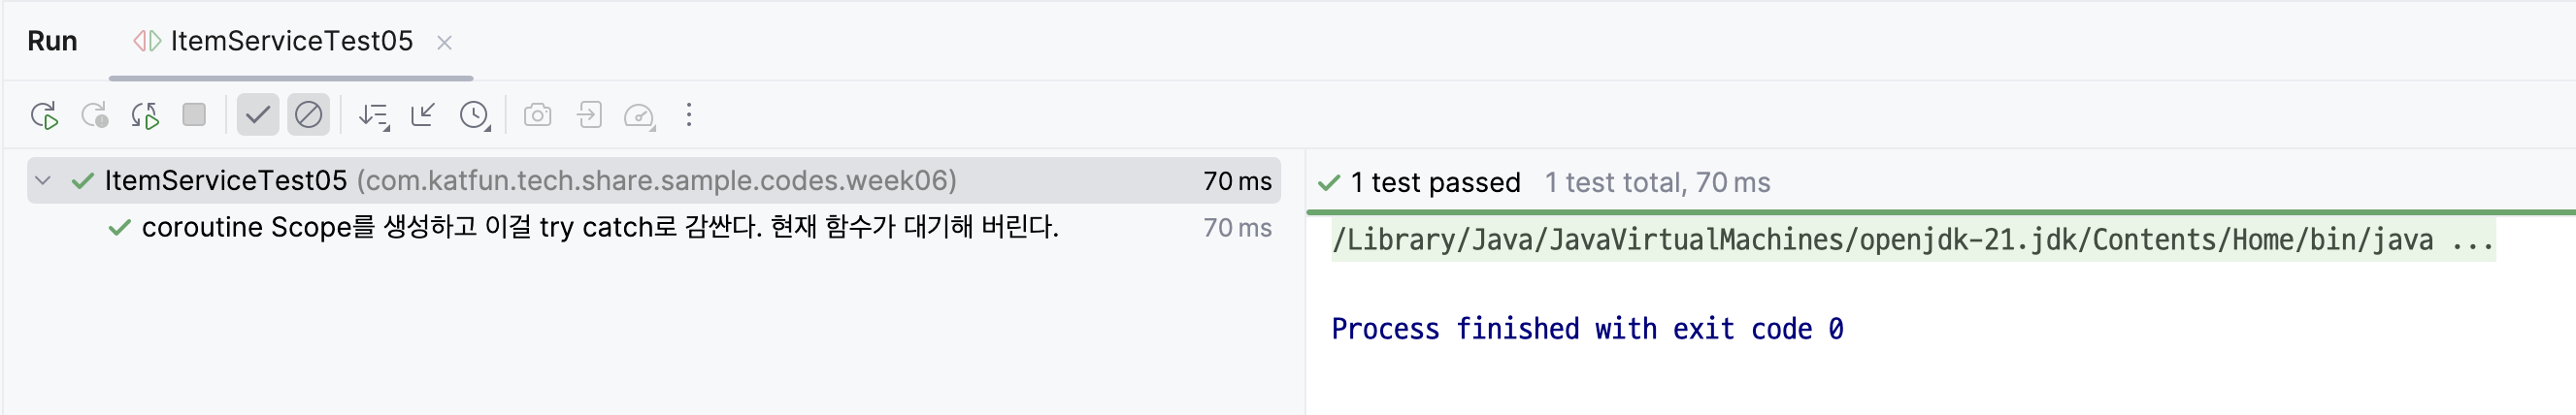Open the sort tests dropdown

pos(373,116)
